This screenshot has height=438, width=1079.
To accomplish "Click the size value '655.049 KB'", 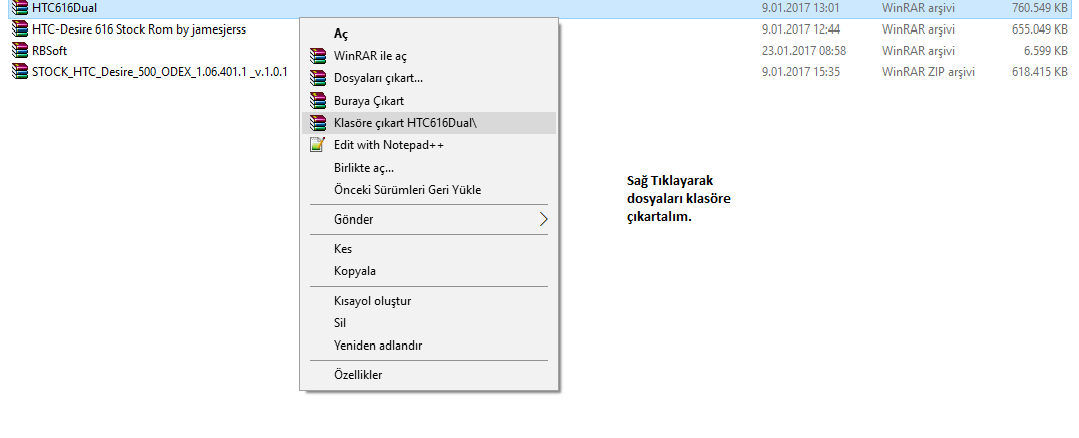I will [x=1040, y=30].
